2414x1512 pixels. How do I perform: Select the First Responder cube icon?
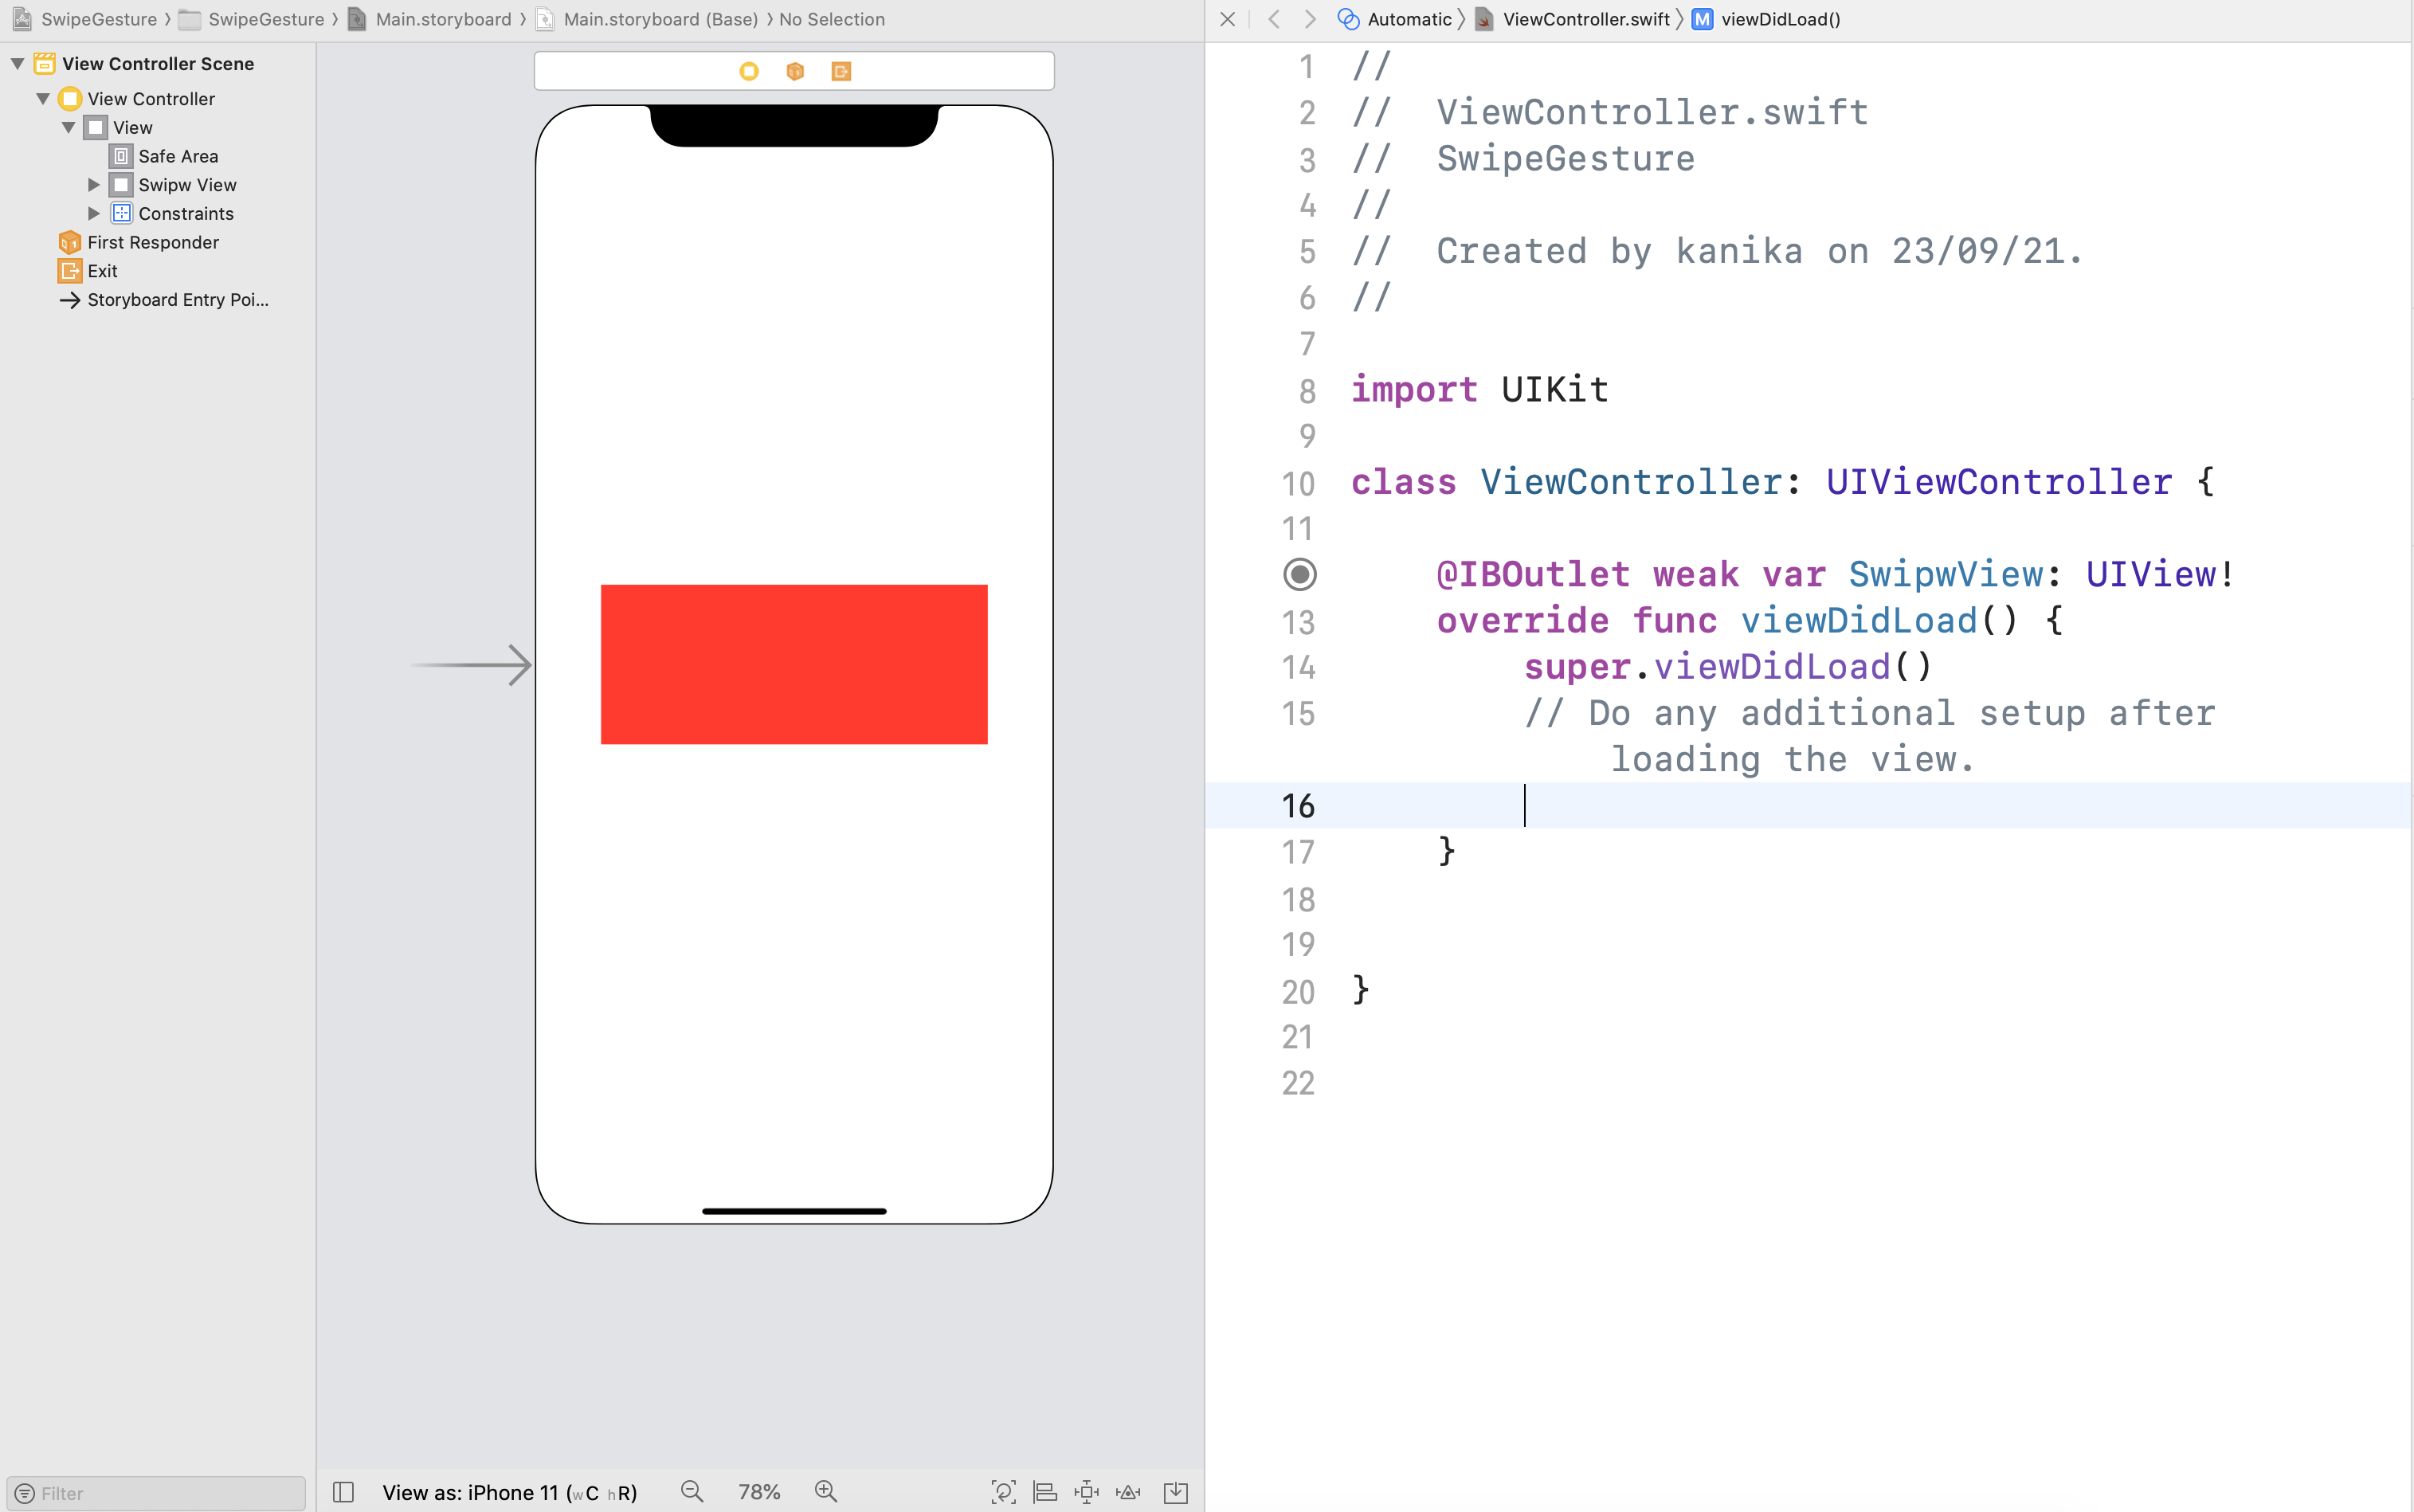[69, 242]
